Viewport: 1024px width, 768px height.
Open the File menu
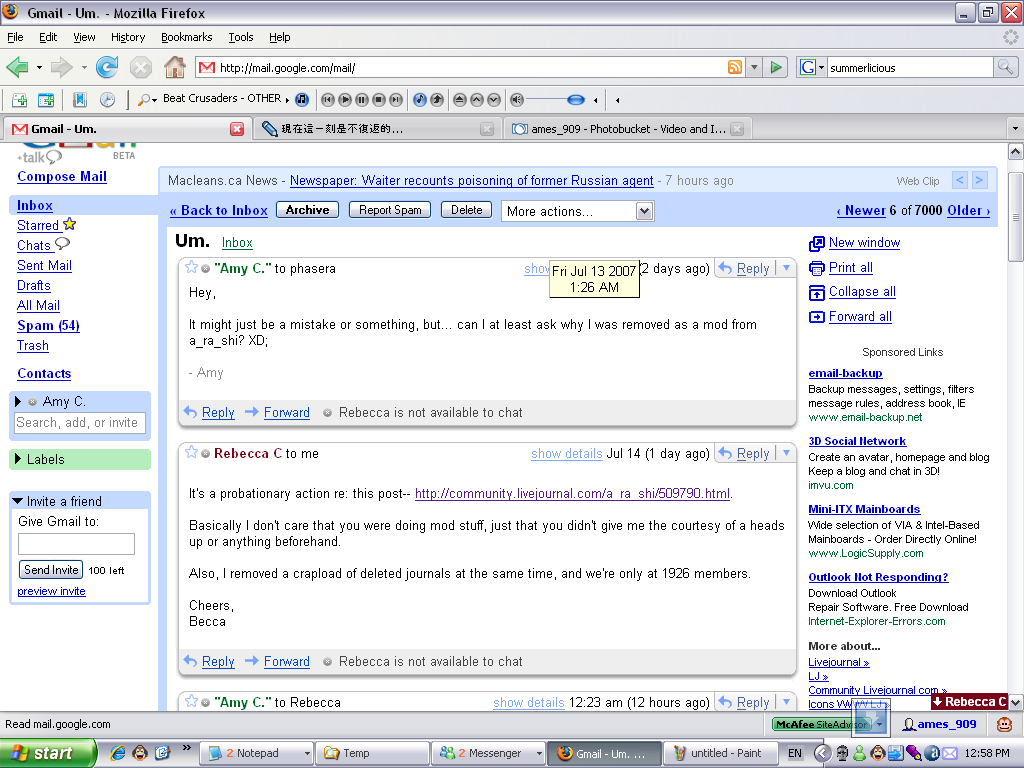[x=15, y=37]
